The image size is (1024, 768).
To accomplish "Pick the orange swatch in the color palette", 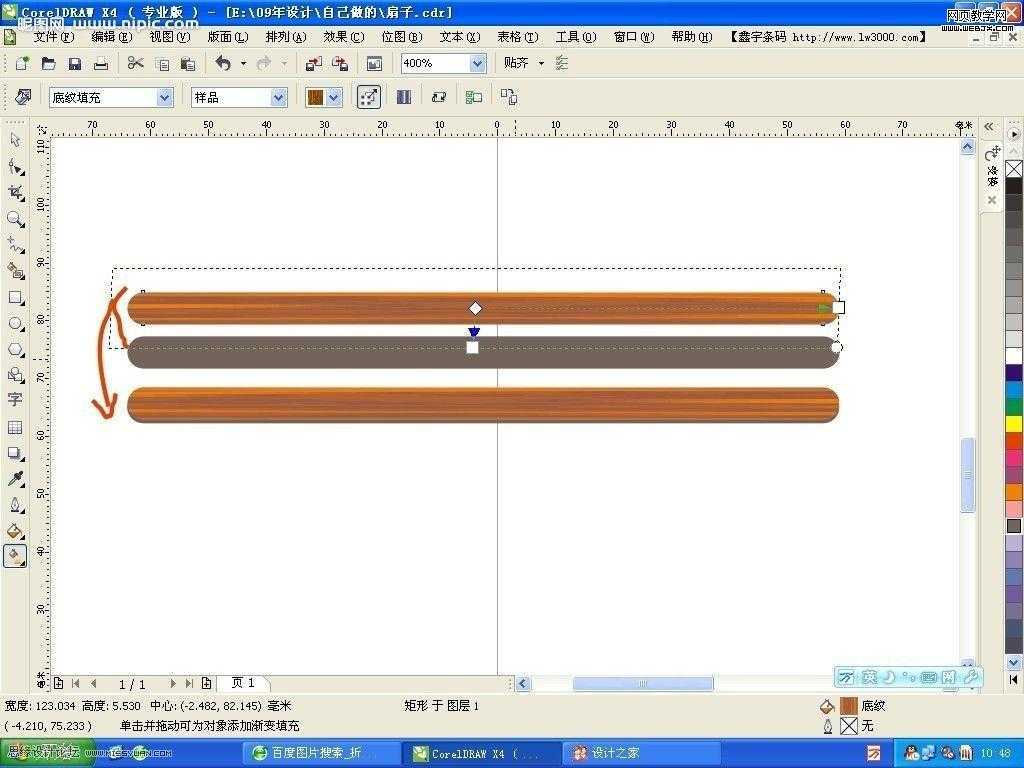I will click(1014, 492).
